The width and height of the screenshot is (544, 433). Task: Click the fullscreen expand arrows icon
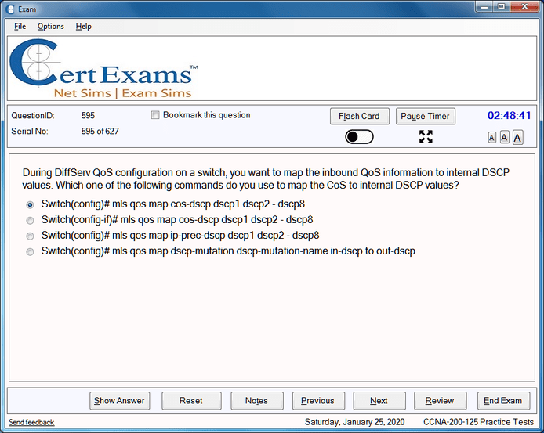pyautogui.click(x=426, y=137)
